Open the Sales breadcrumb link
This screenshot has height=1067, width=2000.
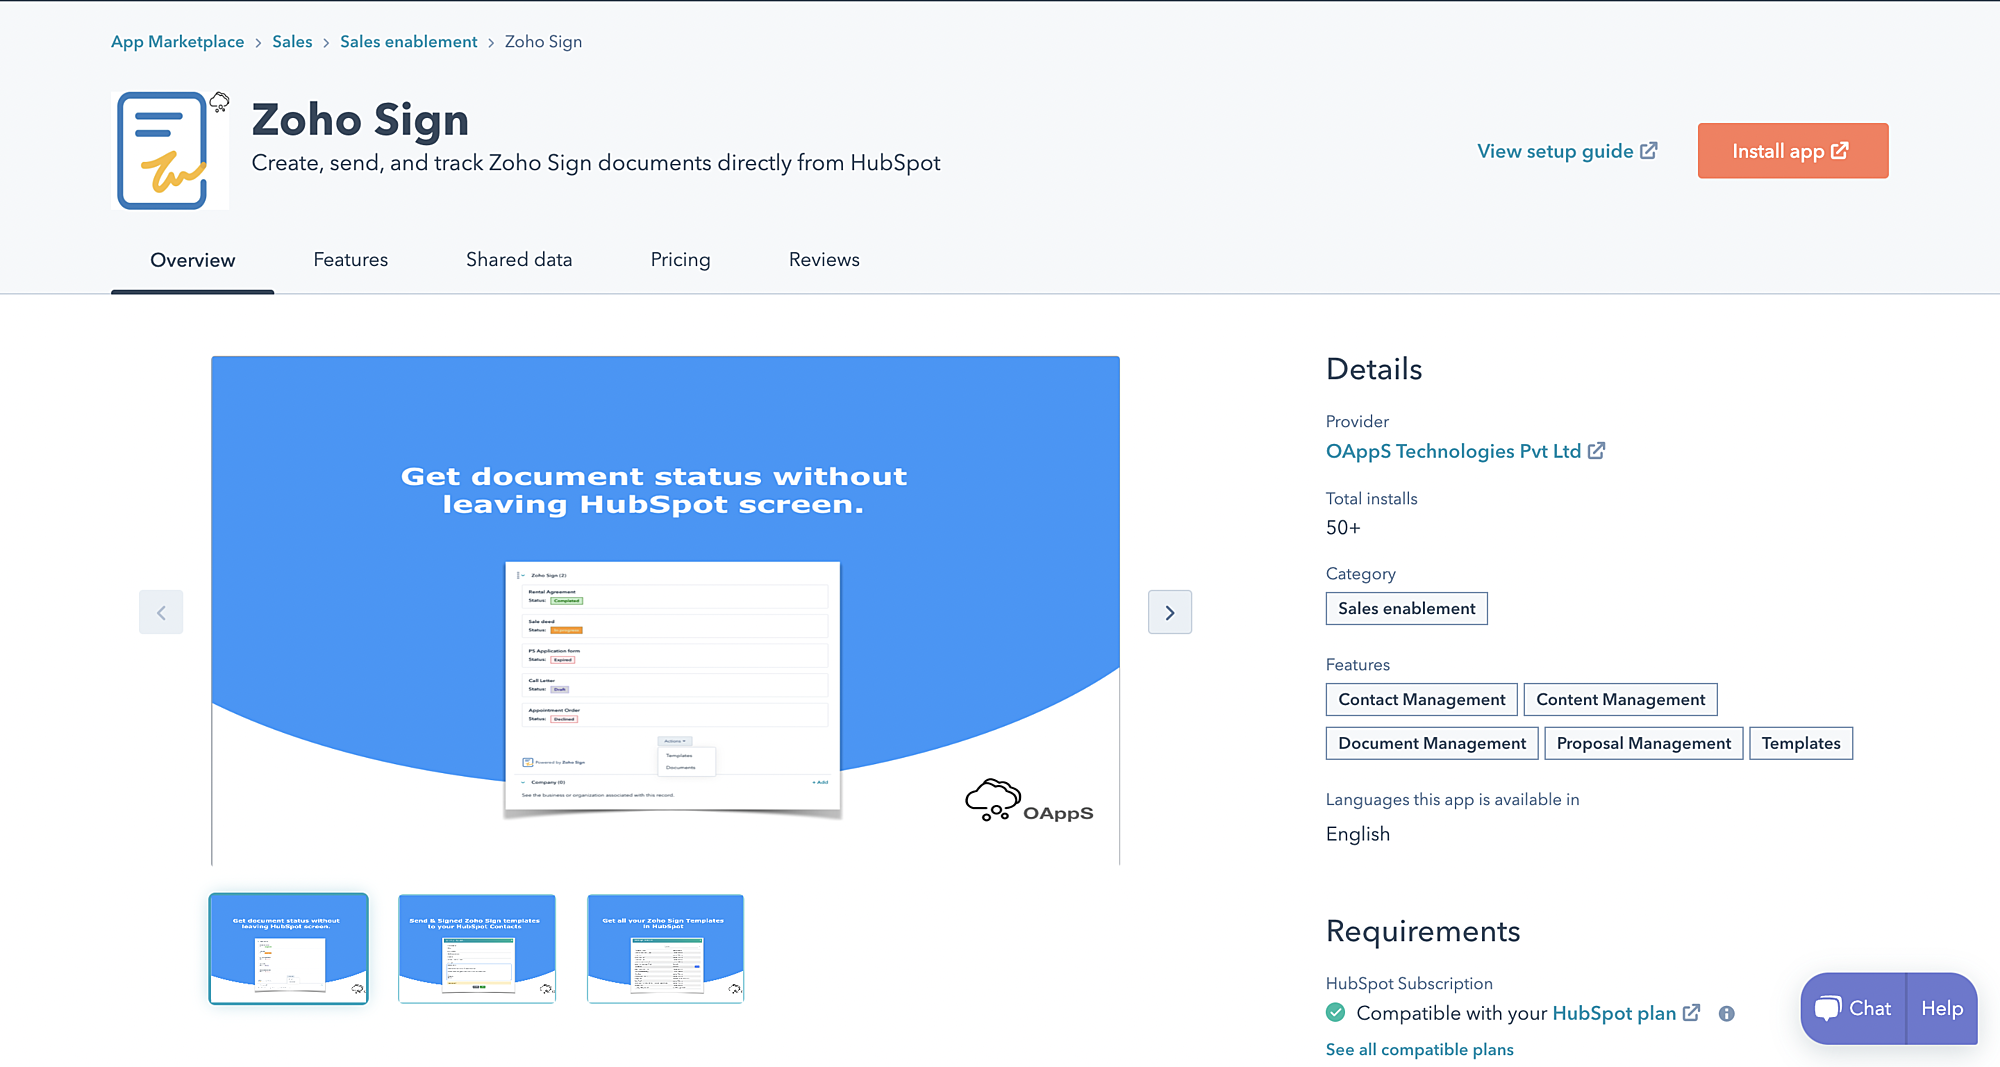pyautogui.click(x=292, y=42)
